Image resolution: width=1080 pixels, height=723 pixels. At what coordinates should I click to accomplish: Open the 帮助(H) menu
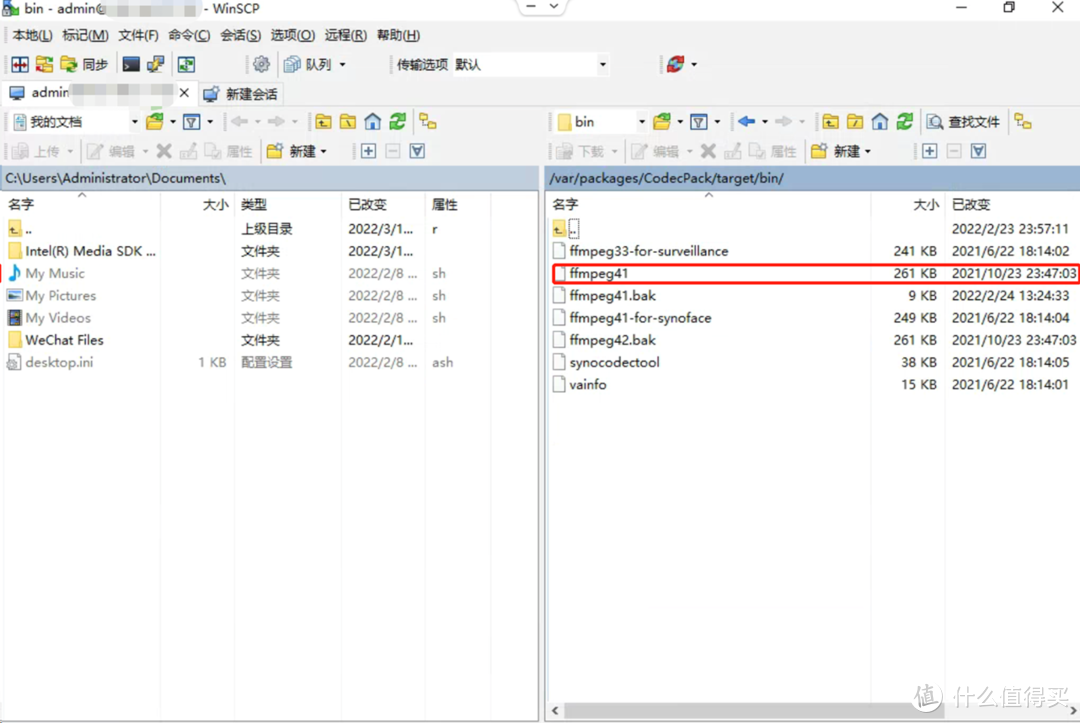pos(397,35)
